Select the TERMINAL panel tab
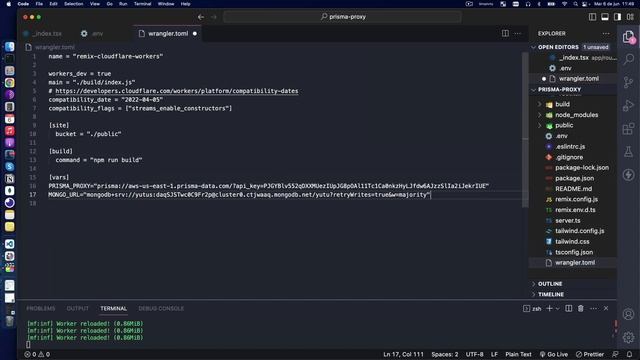 (113, 309)
